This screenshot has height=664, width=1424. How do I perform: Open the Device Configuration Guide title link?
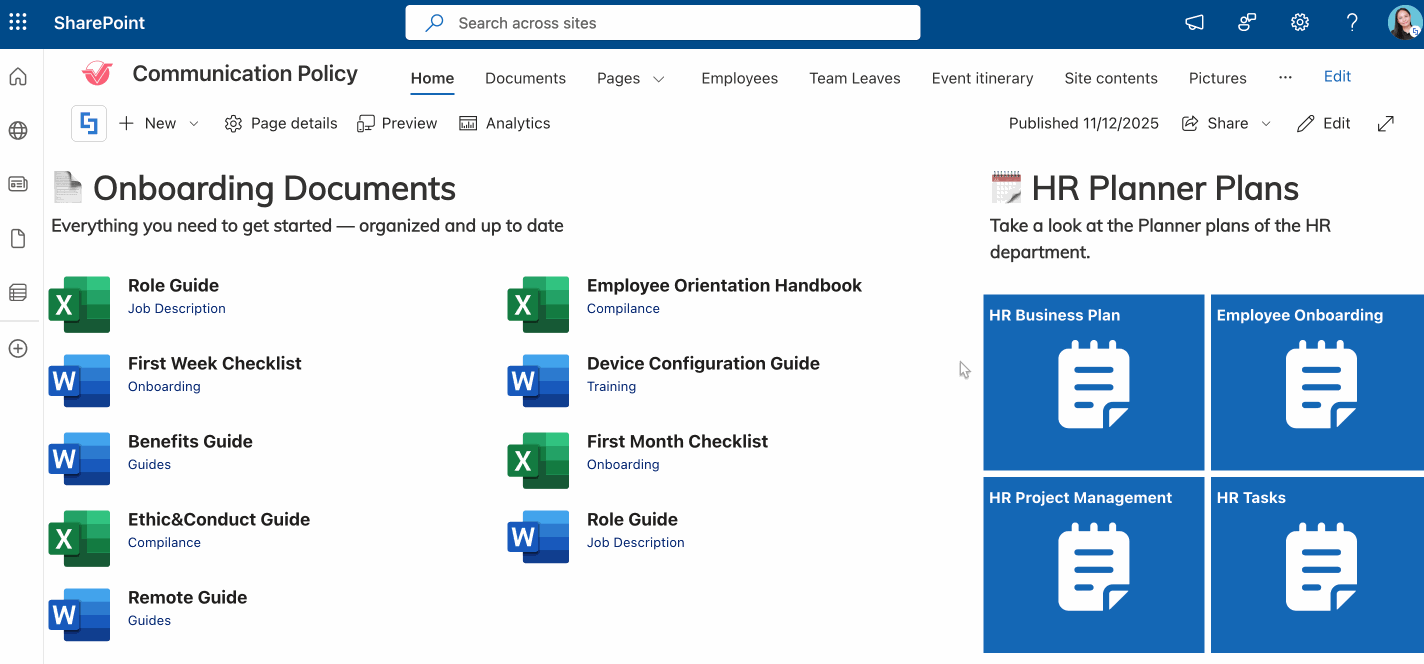click(703, 363)
